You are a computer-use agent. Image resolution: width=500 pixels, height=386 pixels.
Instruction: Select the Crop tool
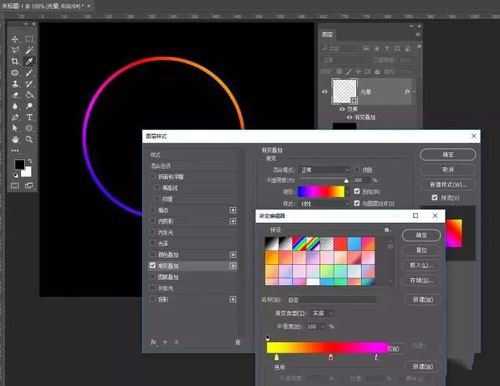click(x=15, y=61)
